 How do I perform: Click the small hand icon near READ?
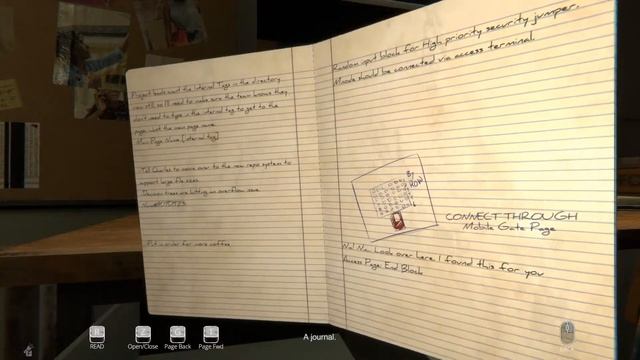click(29, 350)
